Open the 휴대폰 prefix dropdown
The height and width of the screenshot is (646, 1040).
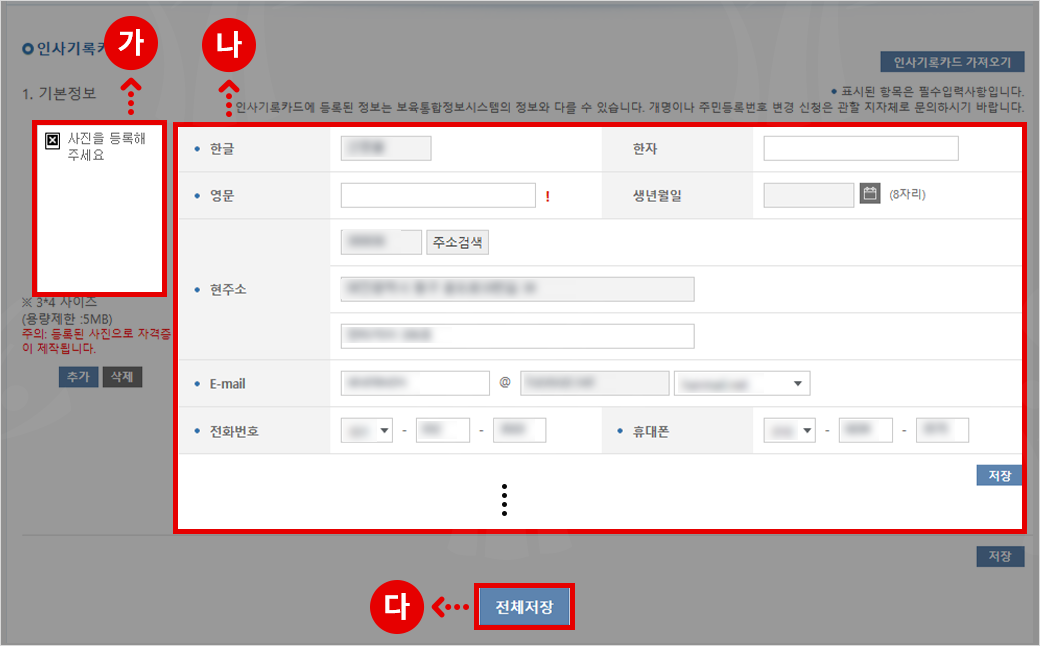coord(789,431)
